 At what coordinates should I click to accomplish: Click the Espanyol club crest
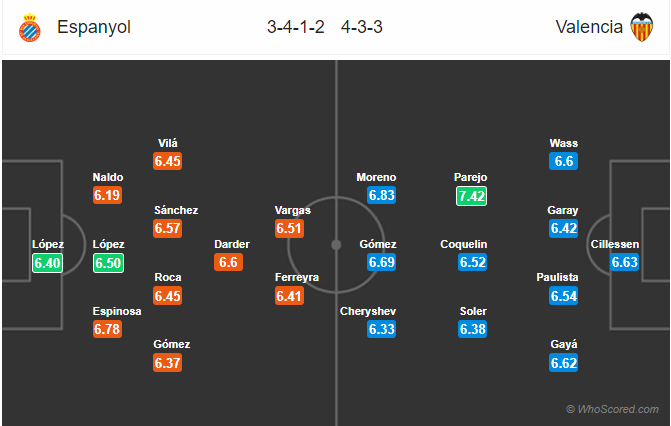click(30, 27)
